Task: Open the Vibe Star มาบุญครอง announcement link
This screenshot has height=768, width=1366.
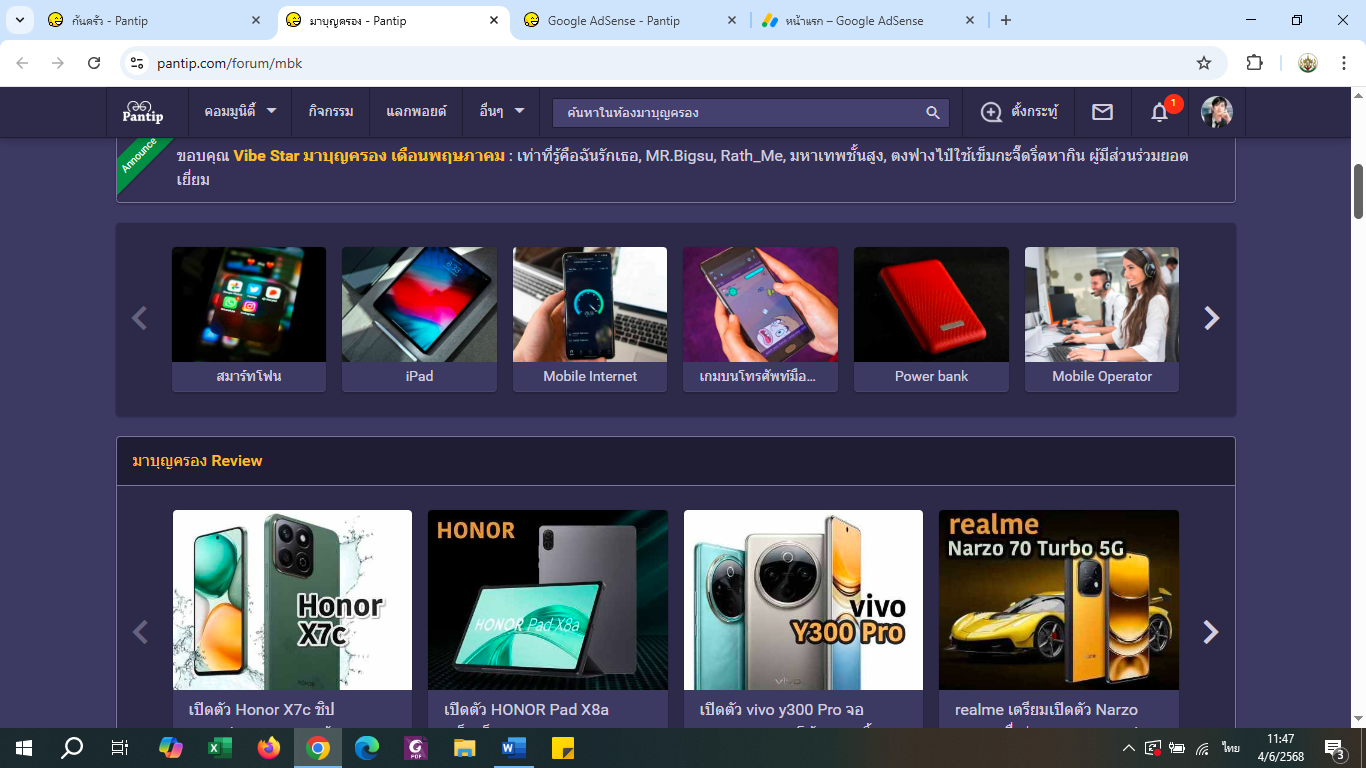Action: [x=369, y=156]
